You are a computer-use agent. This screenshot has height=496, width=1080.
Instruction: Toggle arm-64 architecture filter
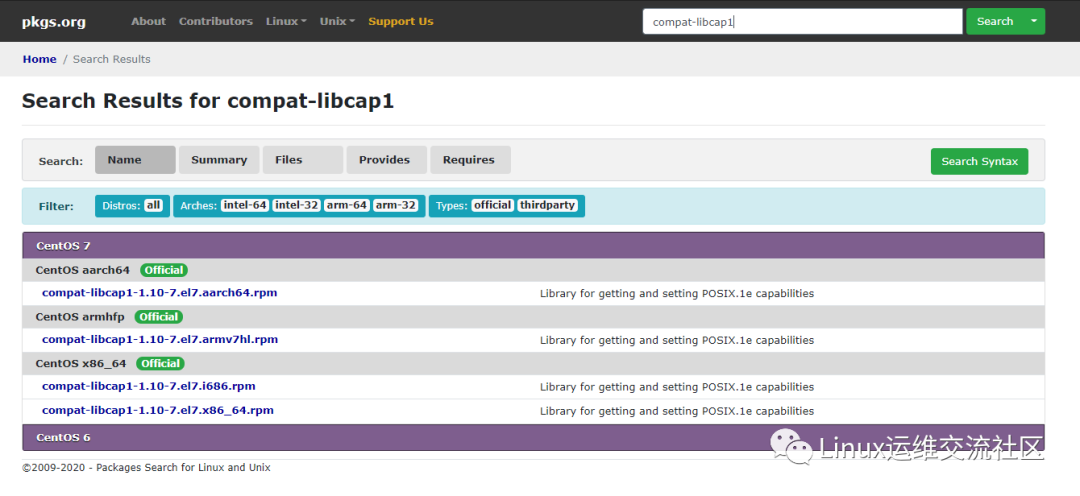coord(346,205)
